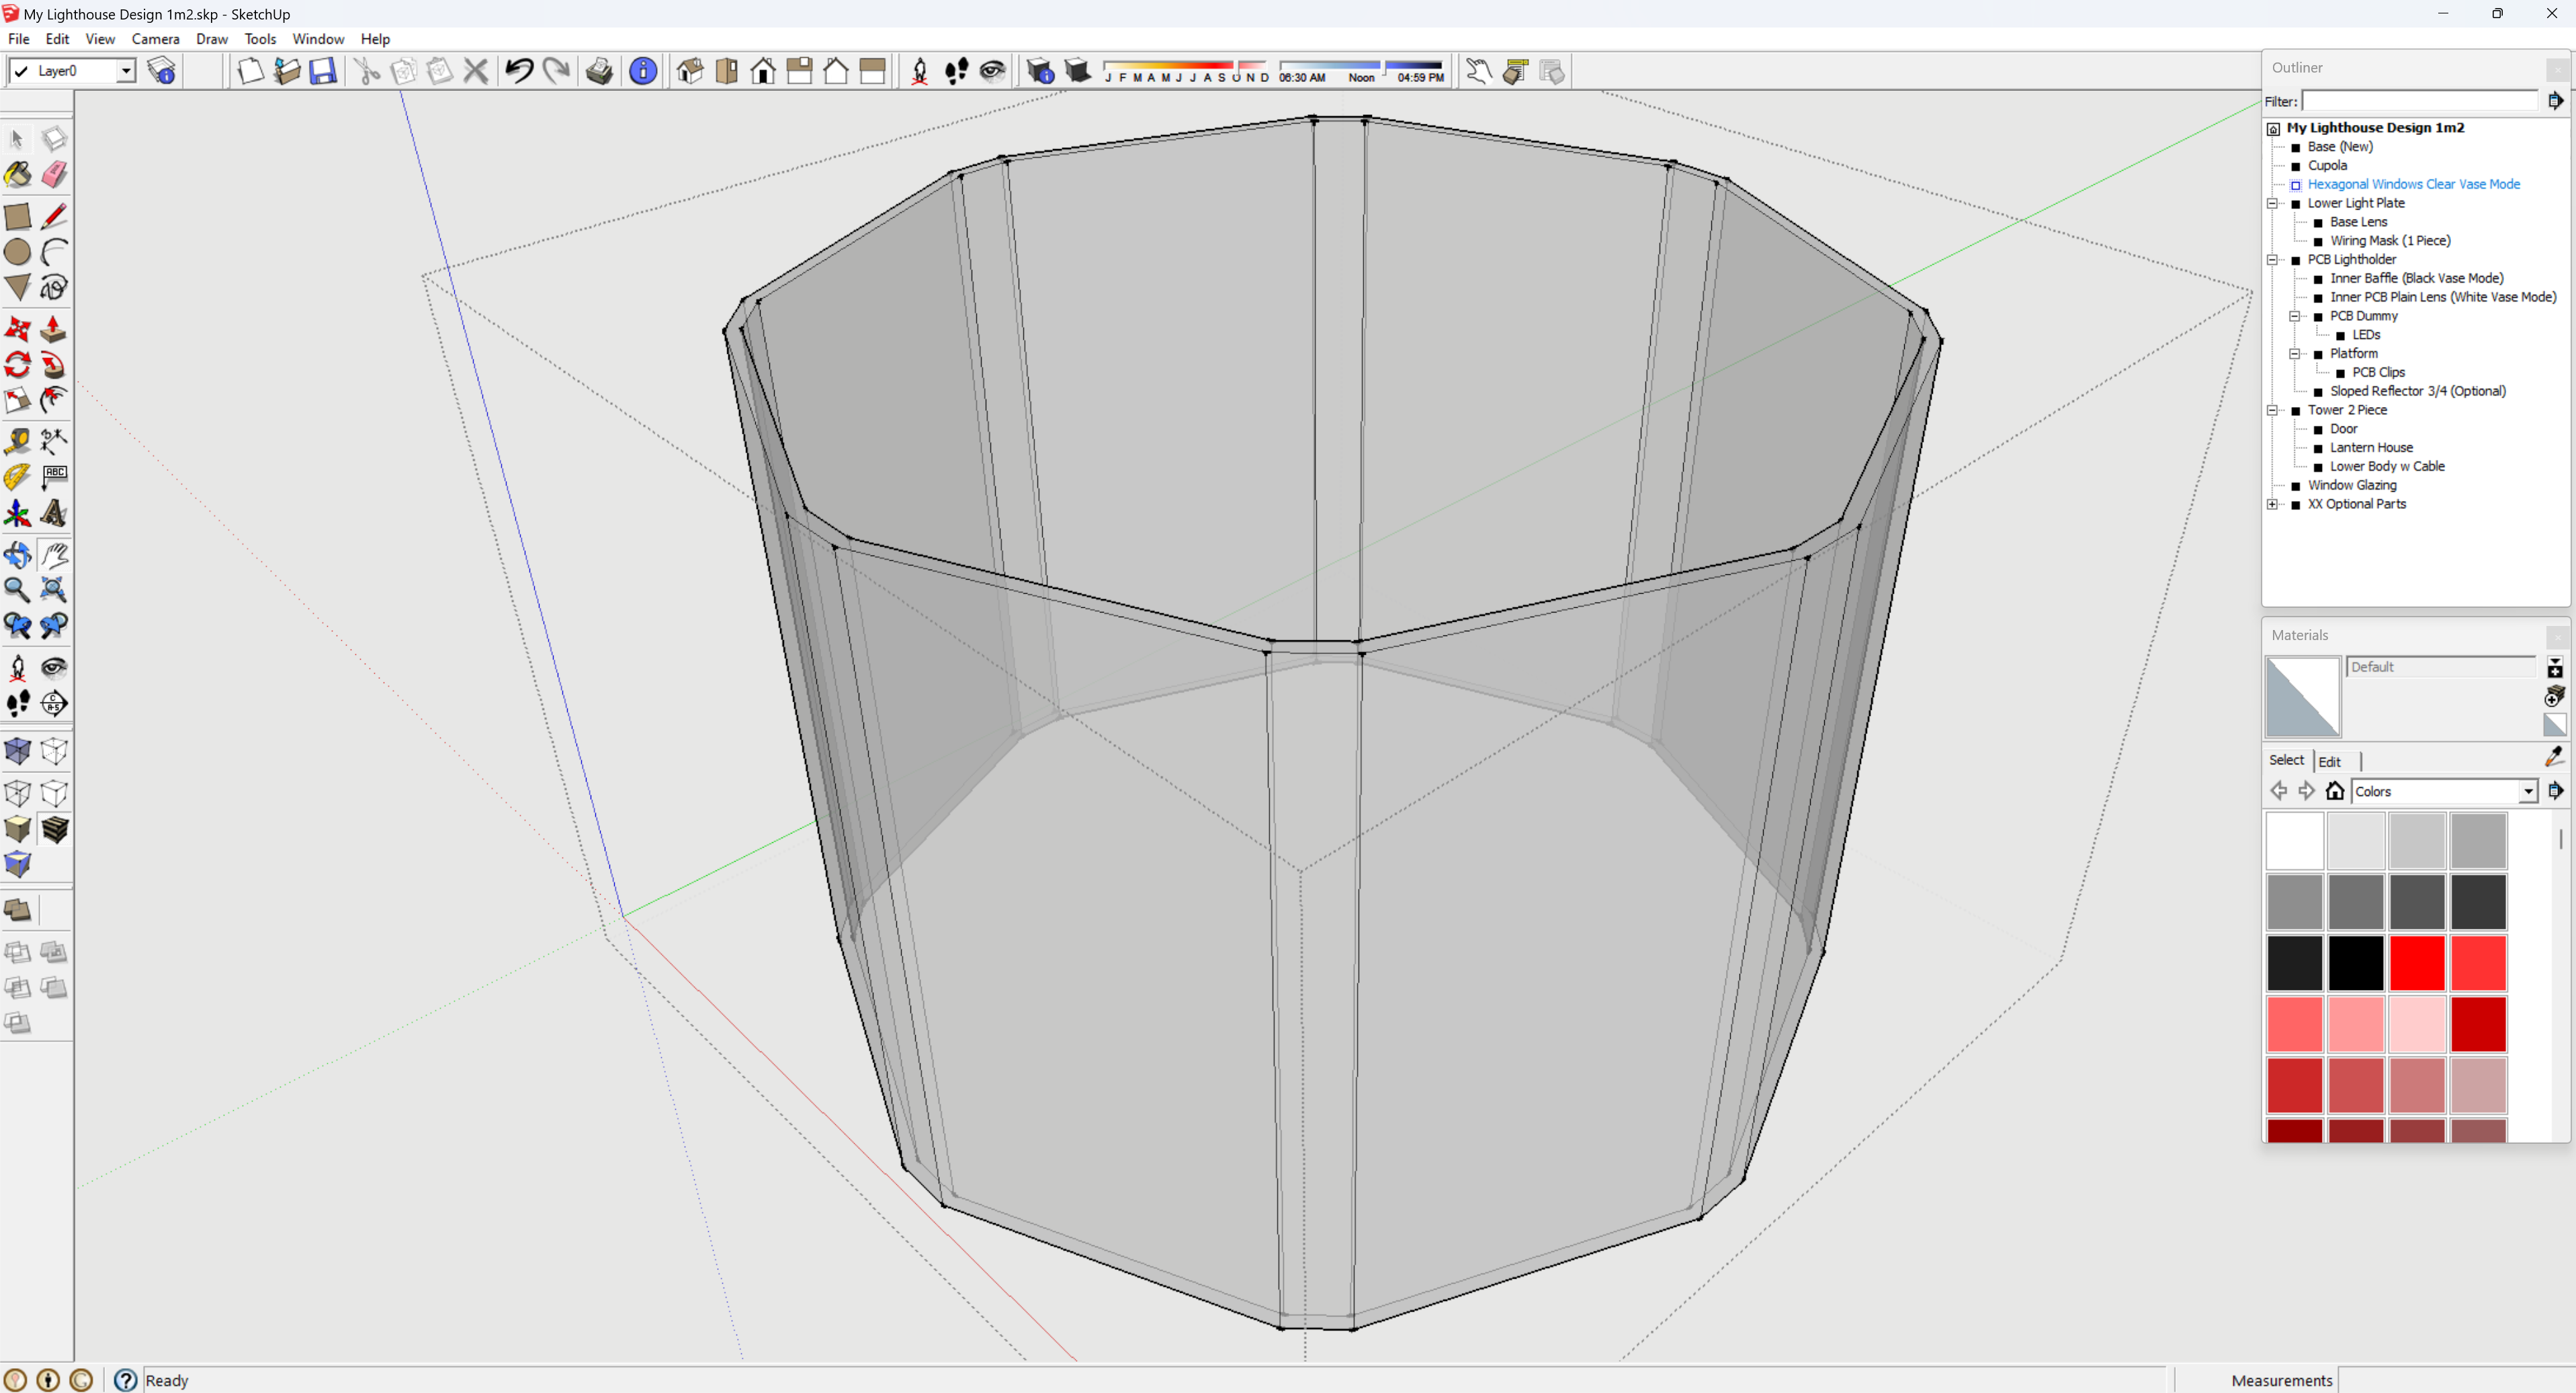
Task: Collapse the Lower Light Plate node
Action: click(x=2273, y=203)
